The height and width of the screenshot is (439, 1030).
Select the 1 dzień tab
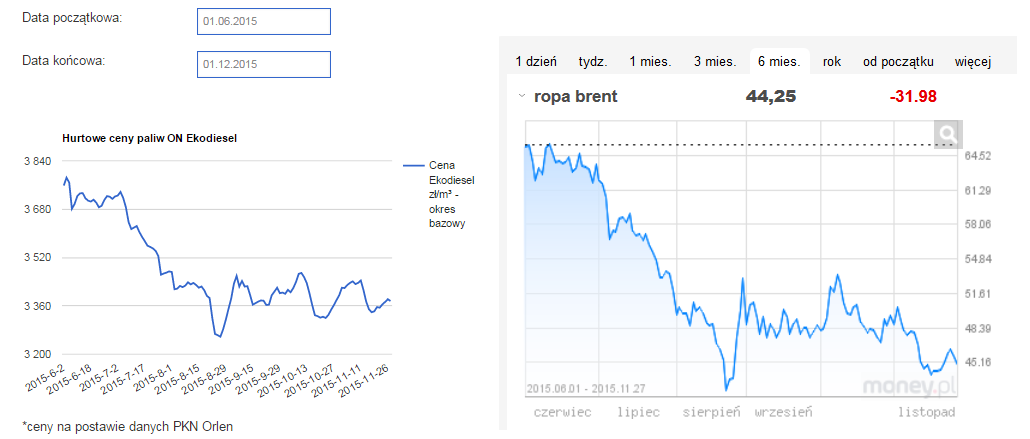[536, 62]
